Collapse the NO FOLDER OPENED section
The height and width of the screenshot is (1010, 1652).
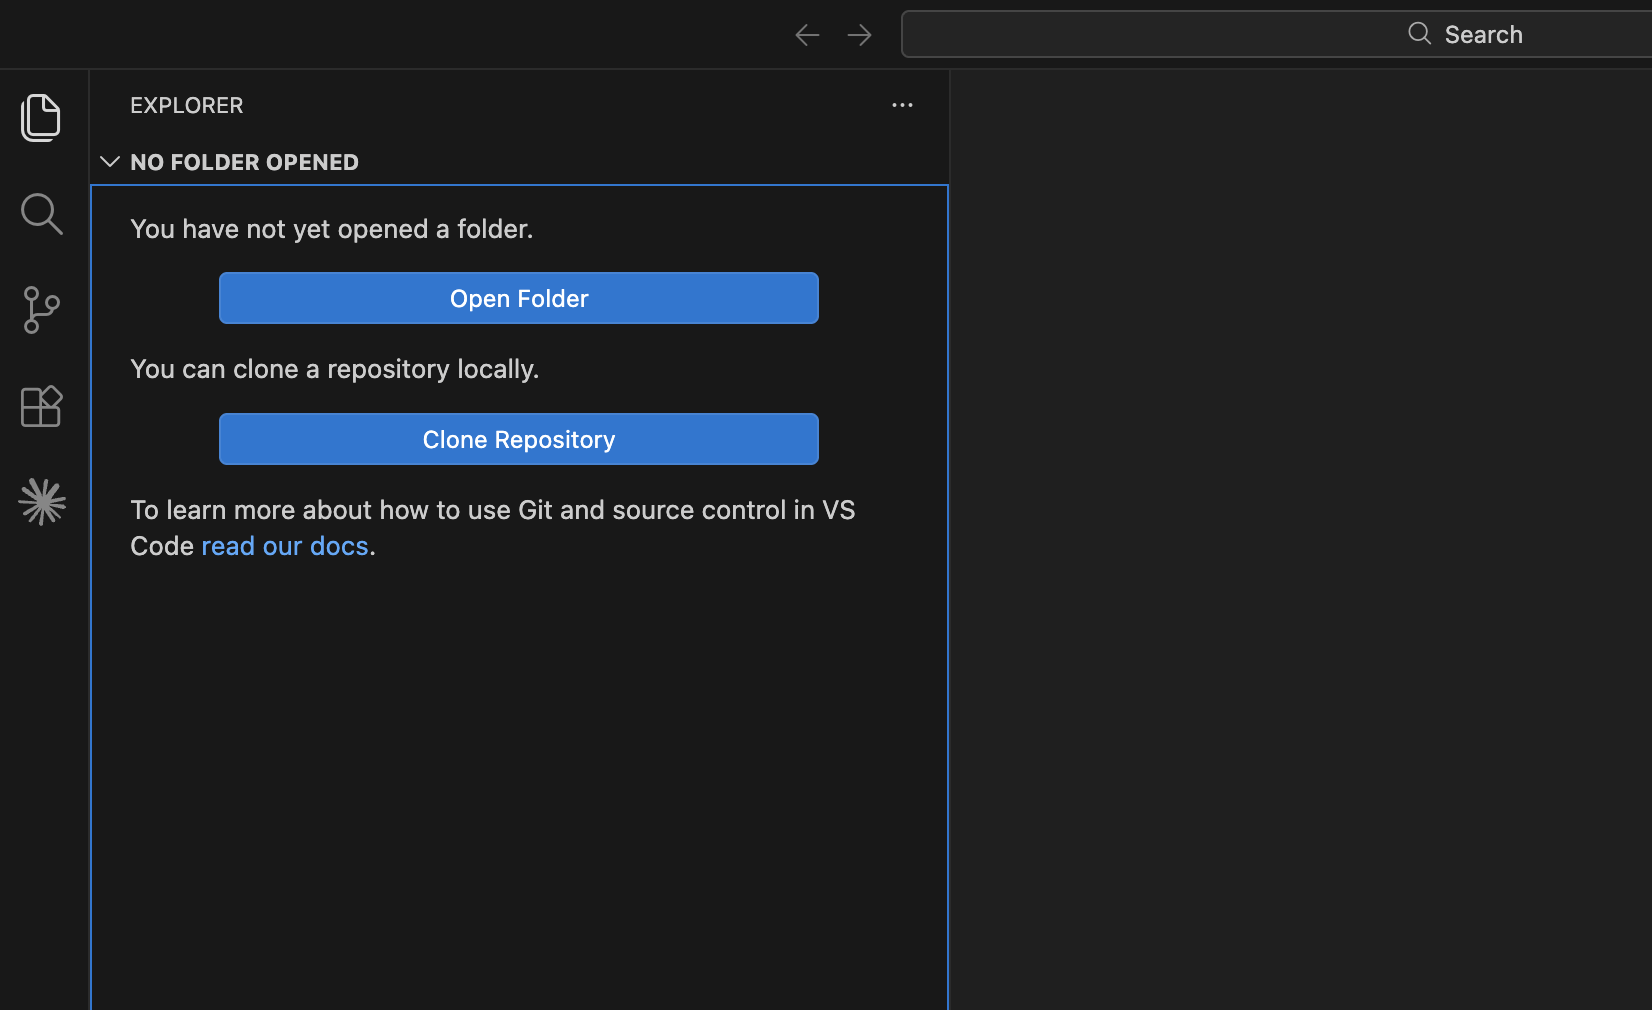tap(244, 162)
